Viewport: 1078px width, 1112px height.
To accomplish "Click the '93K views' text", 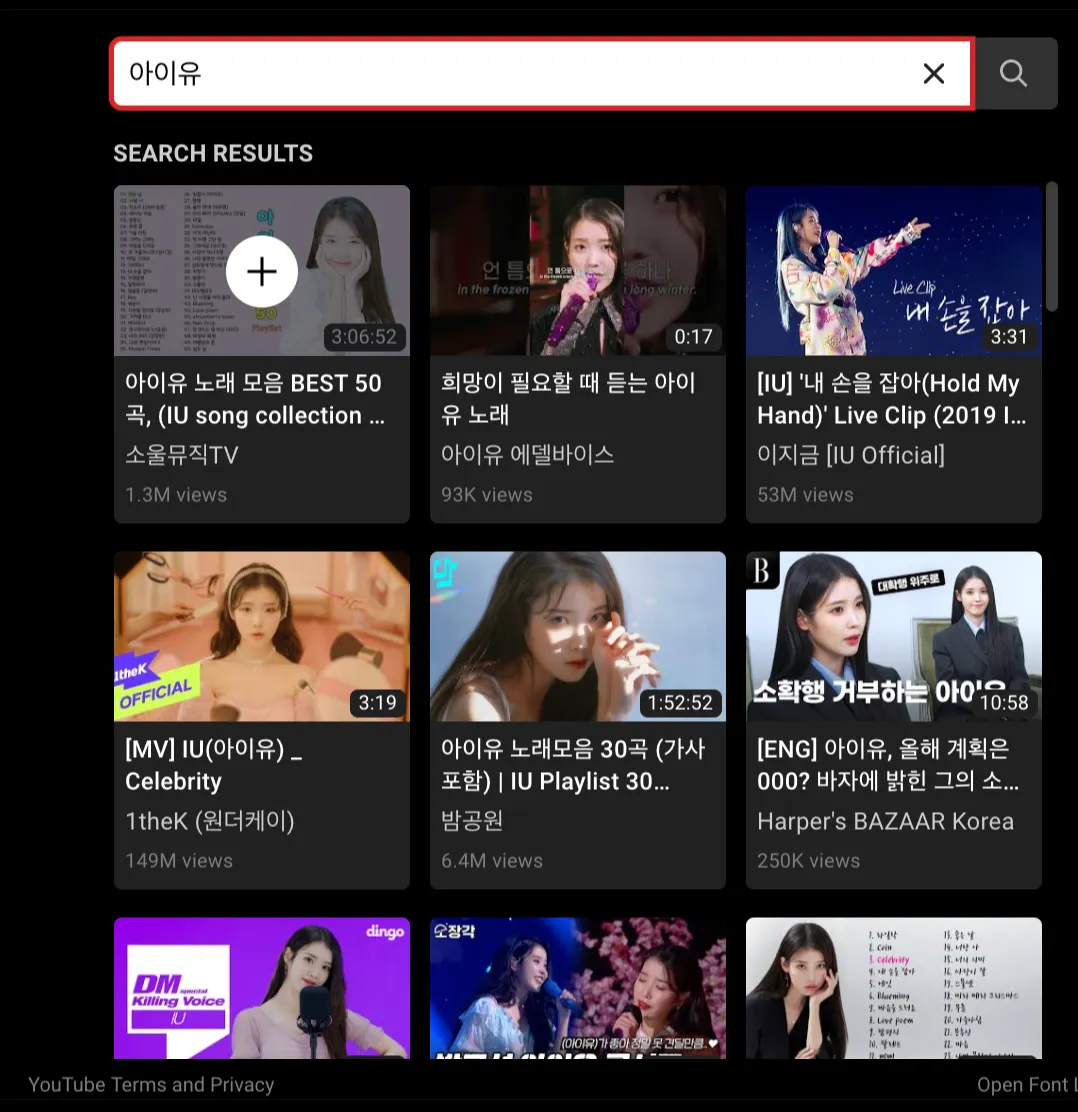I will pos(487,494).
